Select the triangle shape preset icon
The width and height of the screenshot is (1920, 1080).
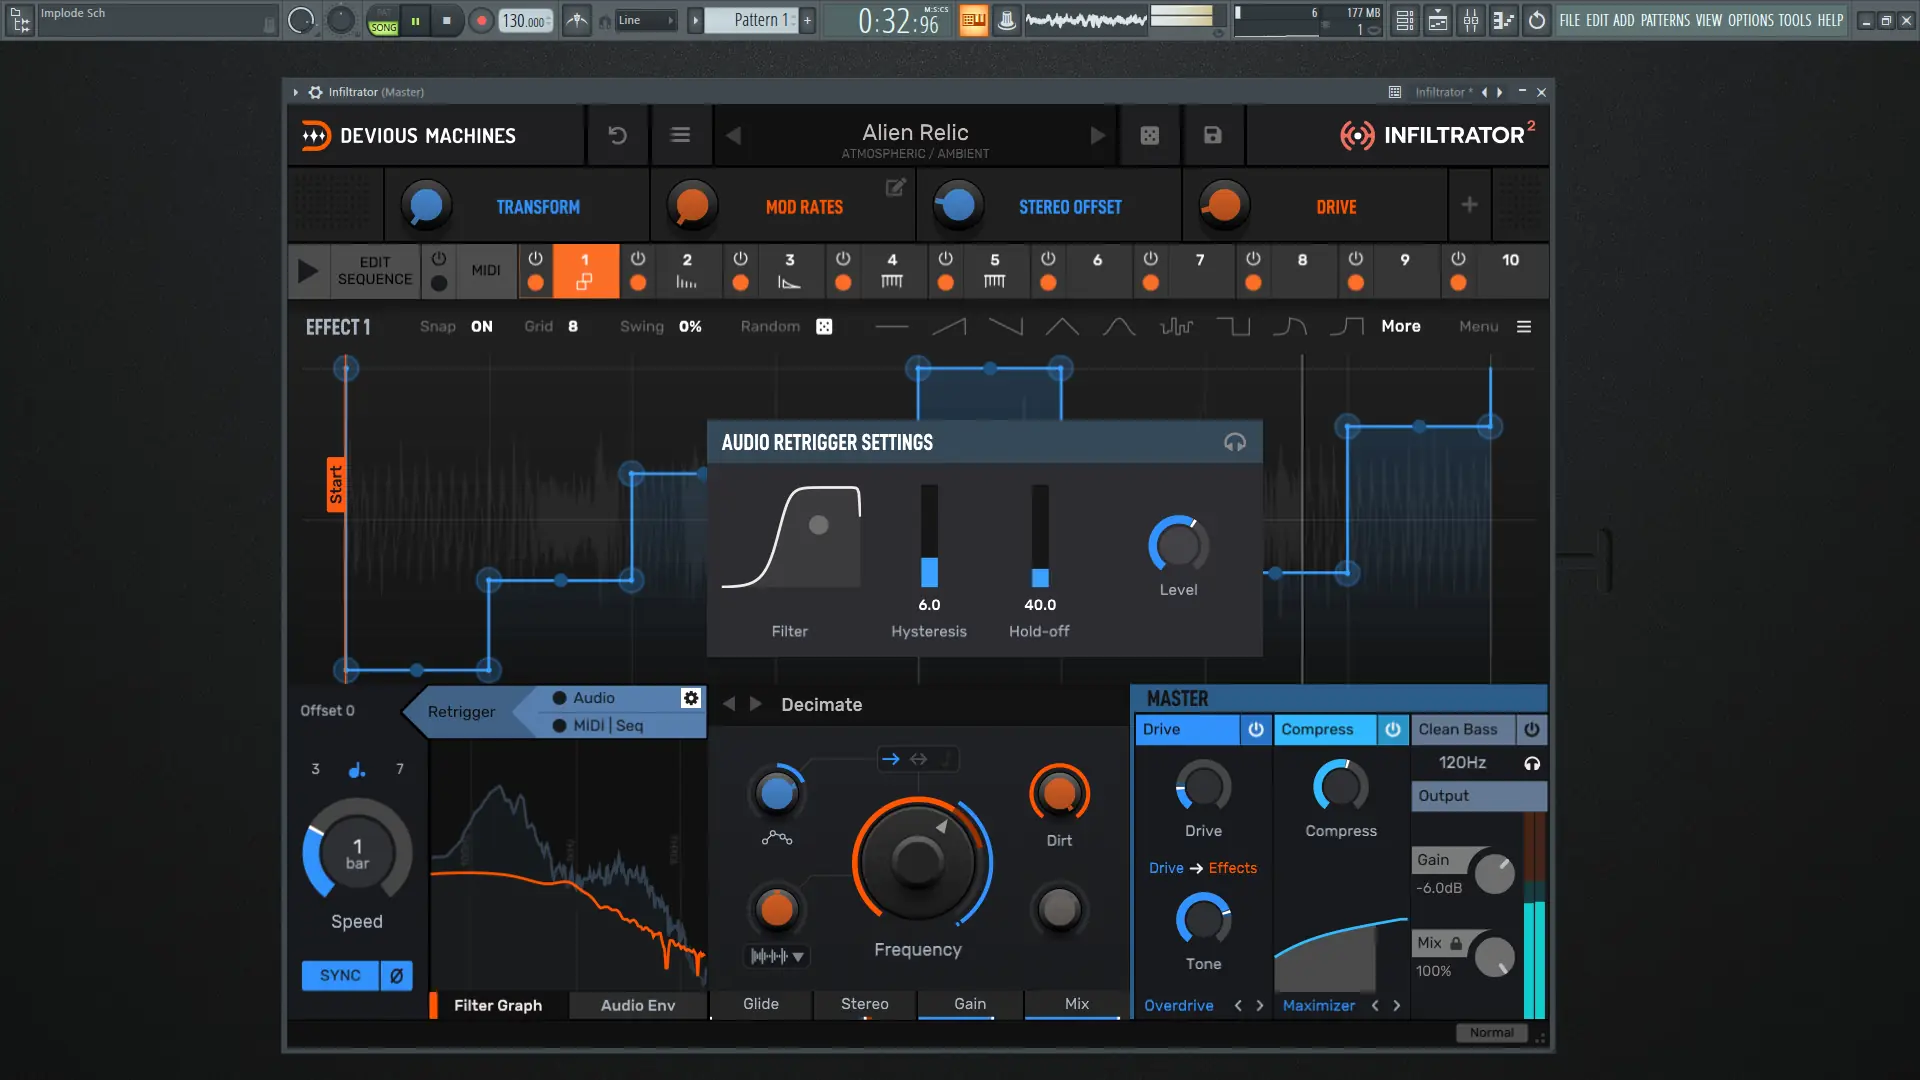tap(1062, 327)
